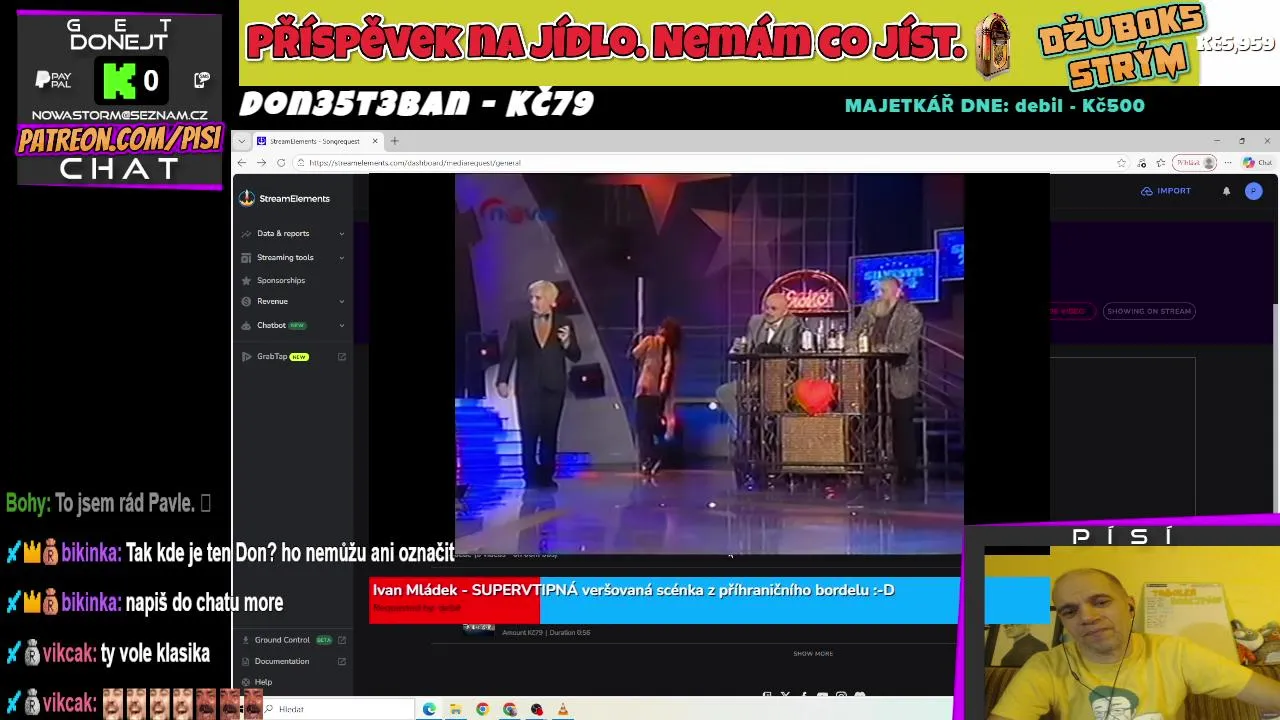Screen dimensions: 1280x720
Task: Open browser settings three-dots menu
Action: pos(1228,163)
